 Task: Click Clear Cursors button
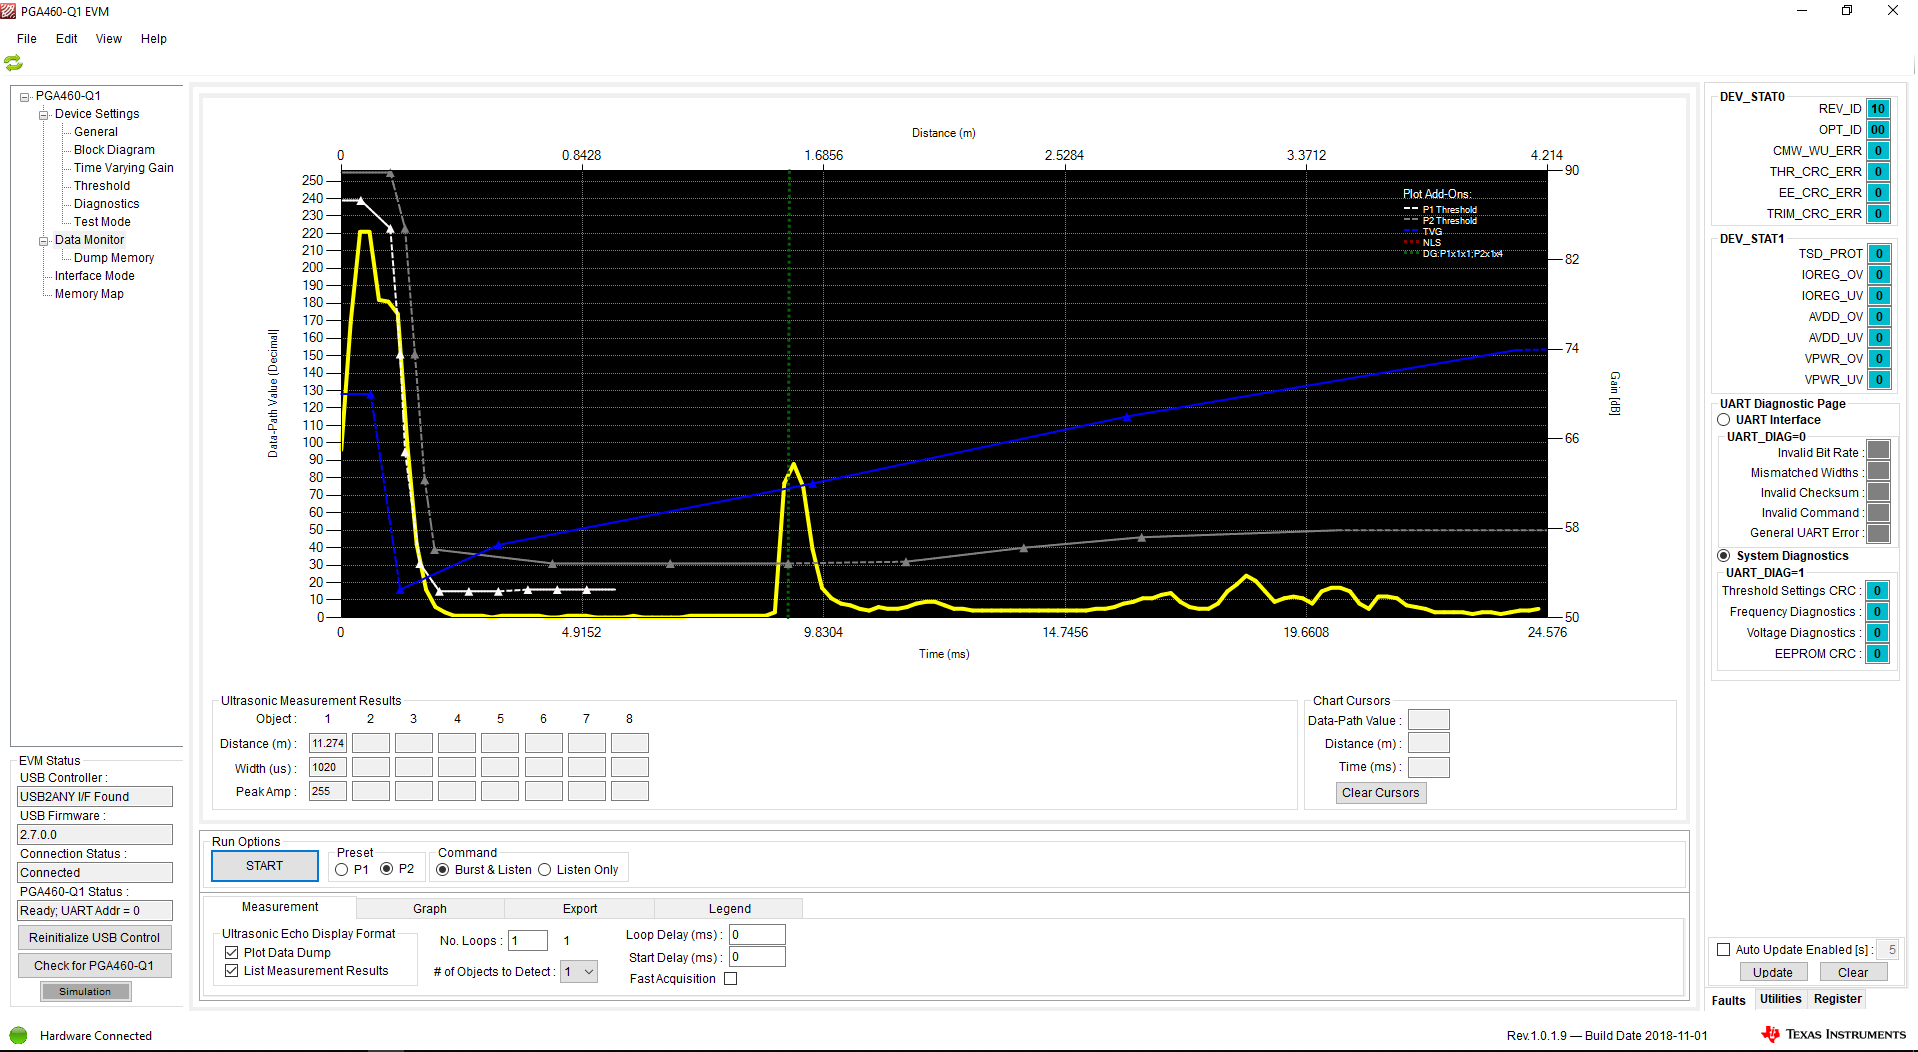[1380, 793]
